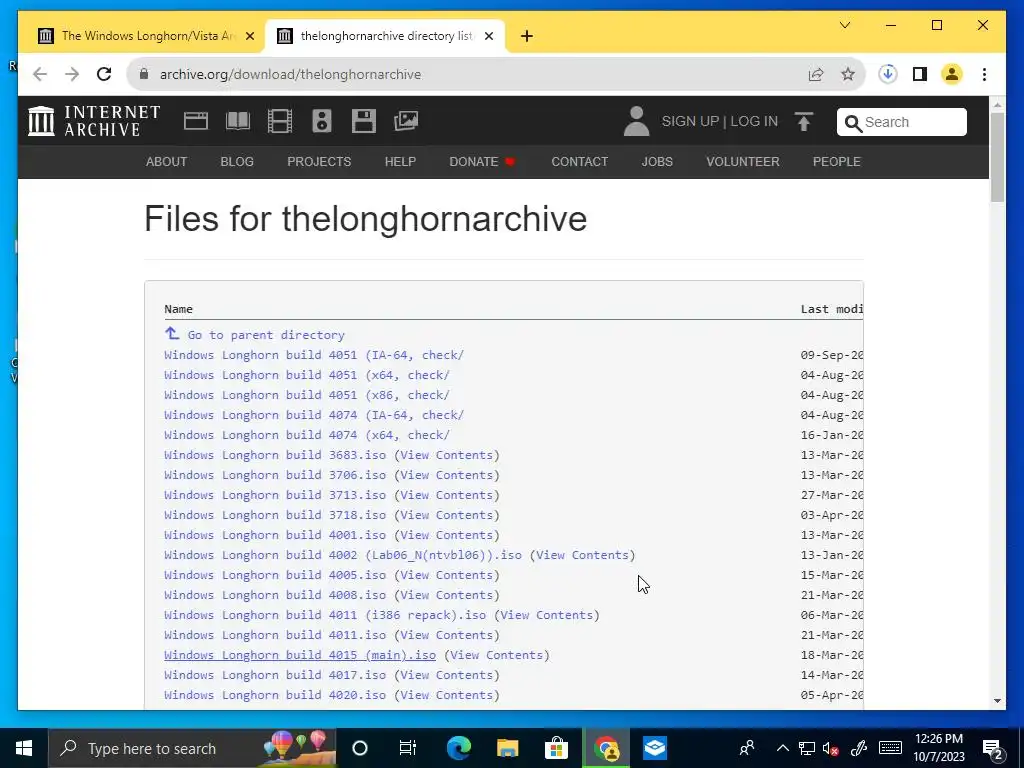Click the scrollbar down arrow
This screenshot has height=768, width=1024.
[997, 701]
